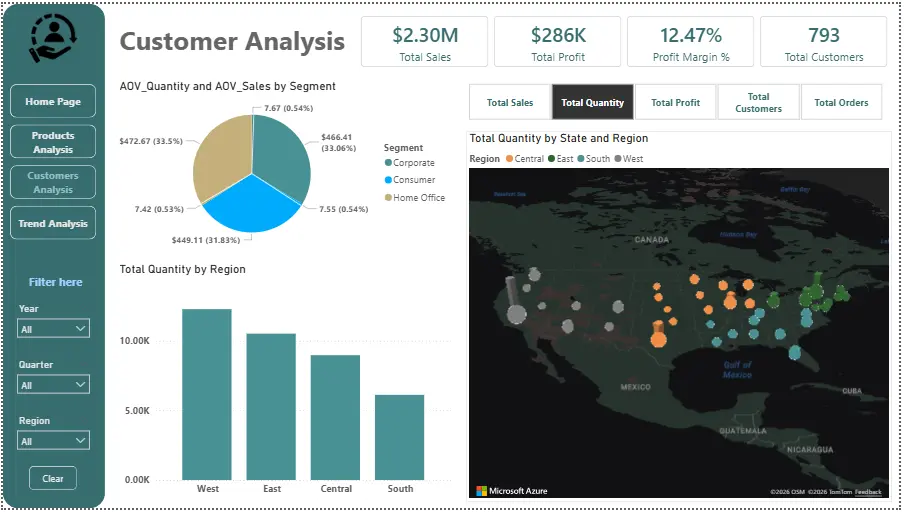Viewport: 904px width, 512px height.
Task: Click the $472.67 (33.5%) pie label
Action: coord(151,141)
